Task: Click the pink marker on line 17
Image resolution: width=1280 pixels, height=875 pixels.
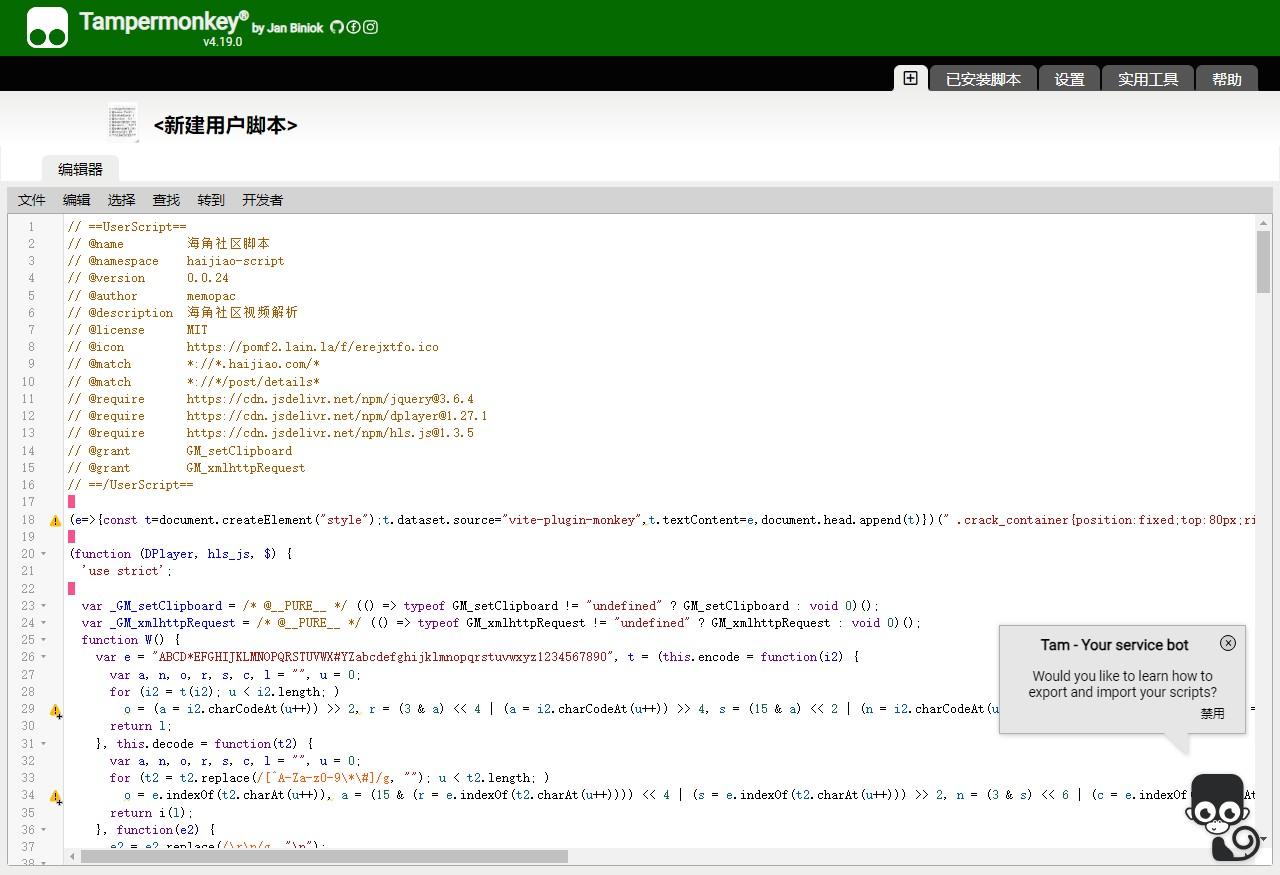Action: pyautogui.click(x=71, y=502)
